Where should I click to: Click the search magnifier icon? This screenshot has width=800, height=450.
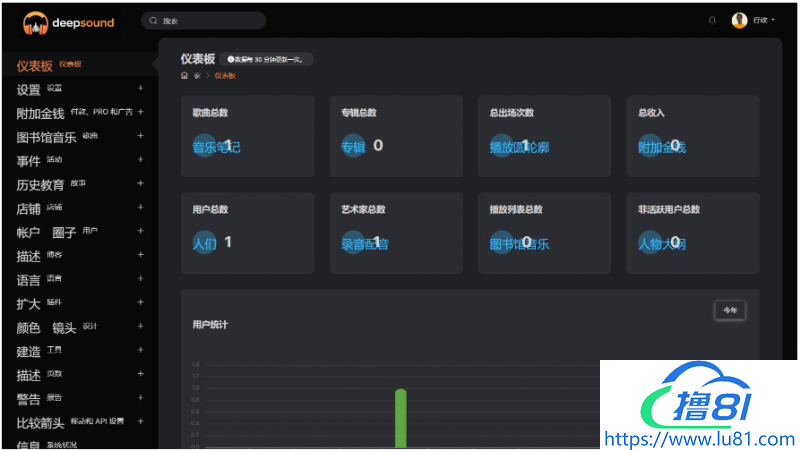pyautogui.click(x=153, y=21)
